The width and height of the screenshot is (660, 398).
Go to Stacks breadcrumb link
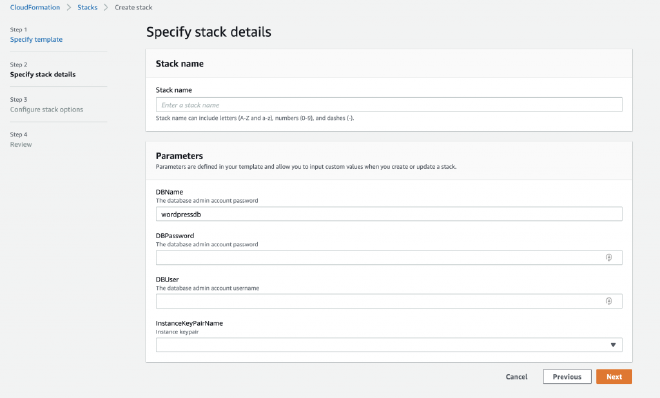(87, 8)
